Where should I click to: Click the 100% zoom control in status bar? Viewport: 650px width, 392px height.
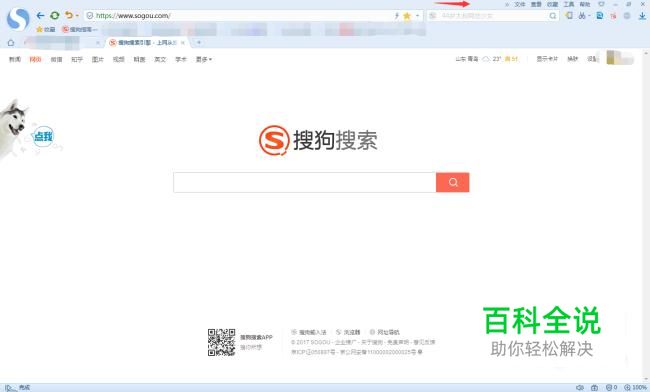pyautogui.click(x=635, y=387)
